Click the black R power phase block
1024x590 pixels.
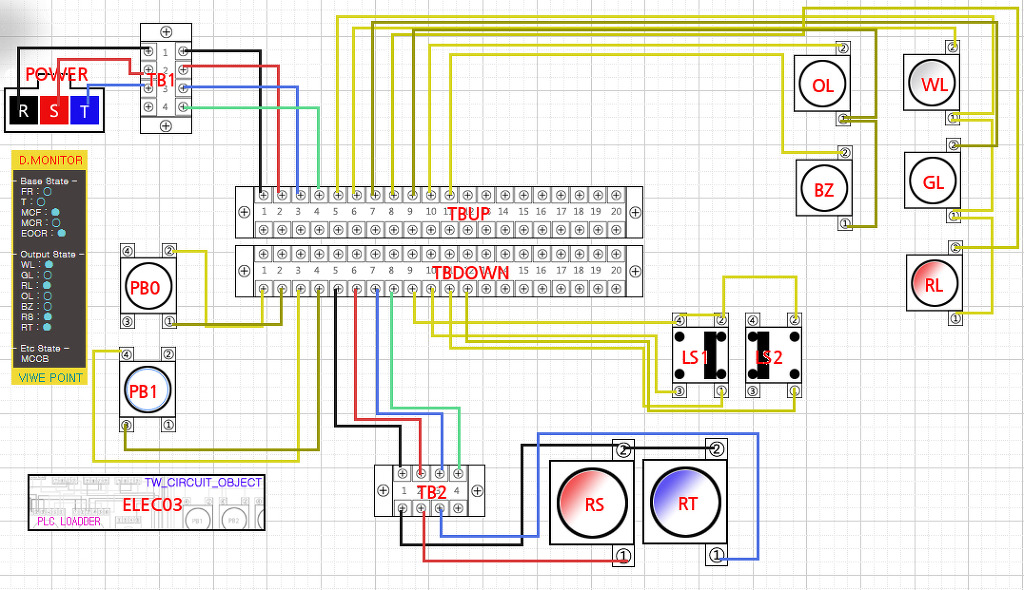(24, 110)
